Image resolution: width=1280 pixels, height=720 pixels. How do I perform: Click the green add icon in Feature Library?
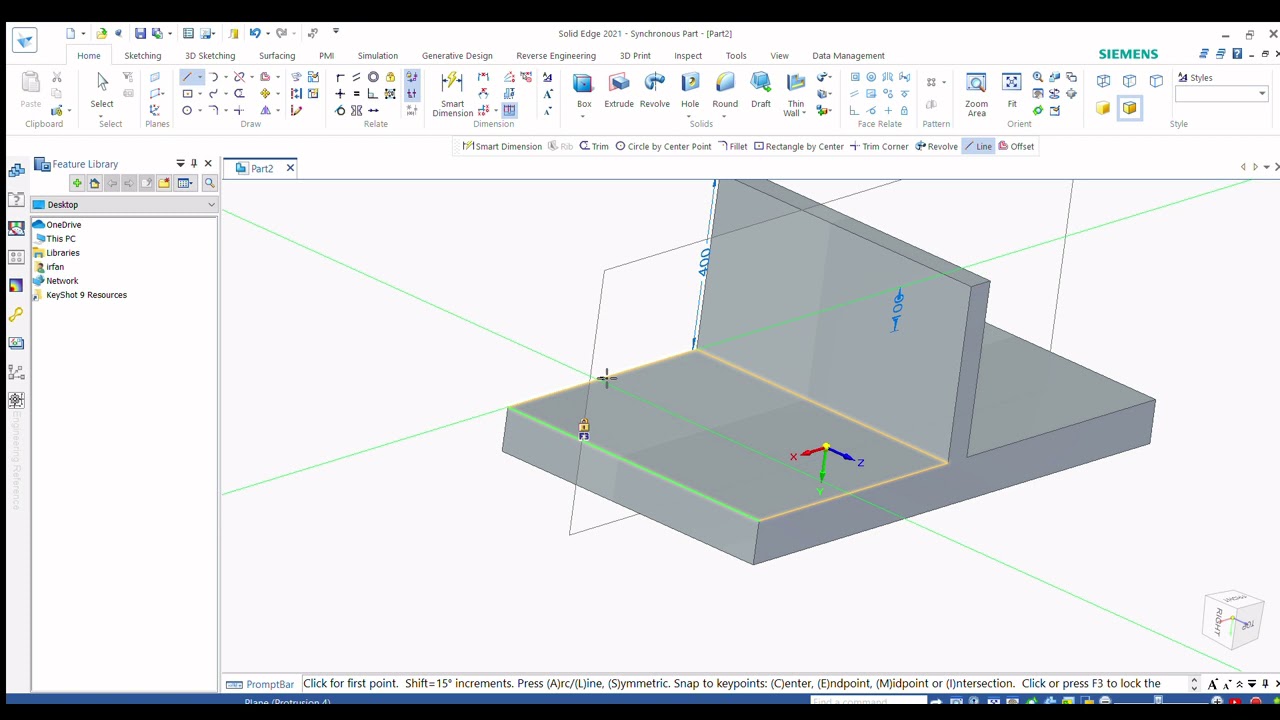tap(77, 183)
